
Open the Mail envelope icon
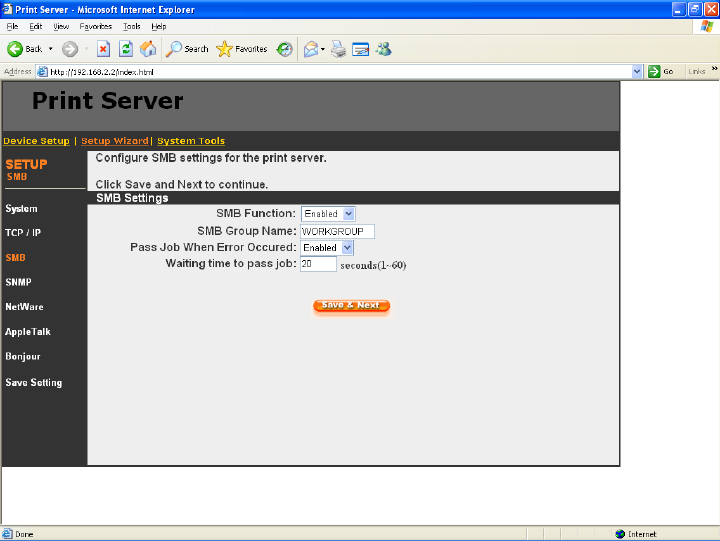[x=311, y=49]
